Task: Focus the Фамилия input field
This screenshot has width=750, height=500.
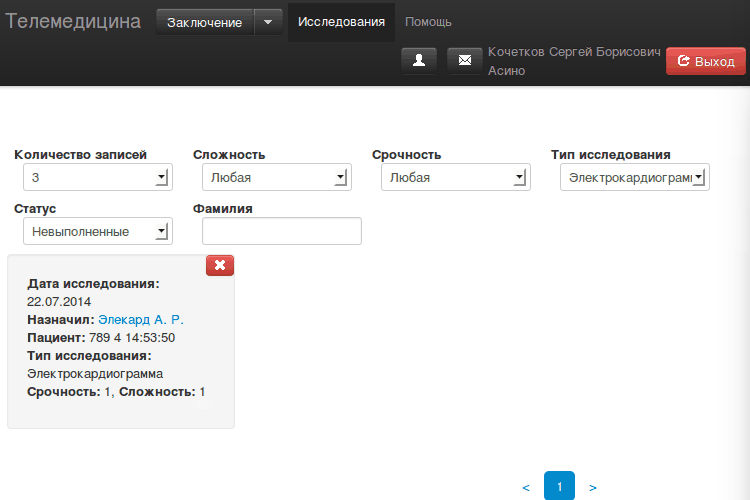Action: coord(282,232)
